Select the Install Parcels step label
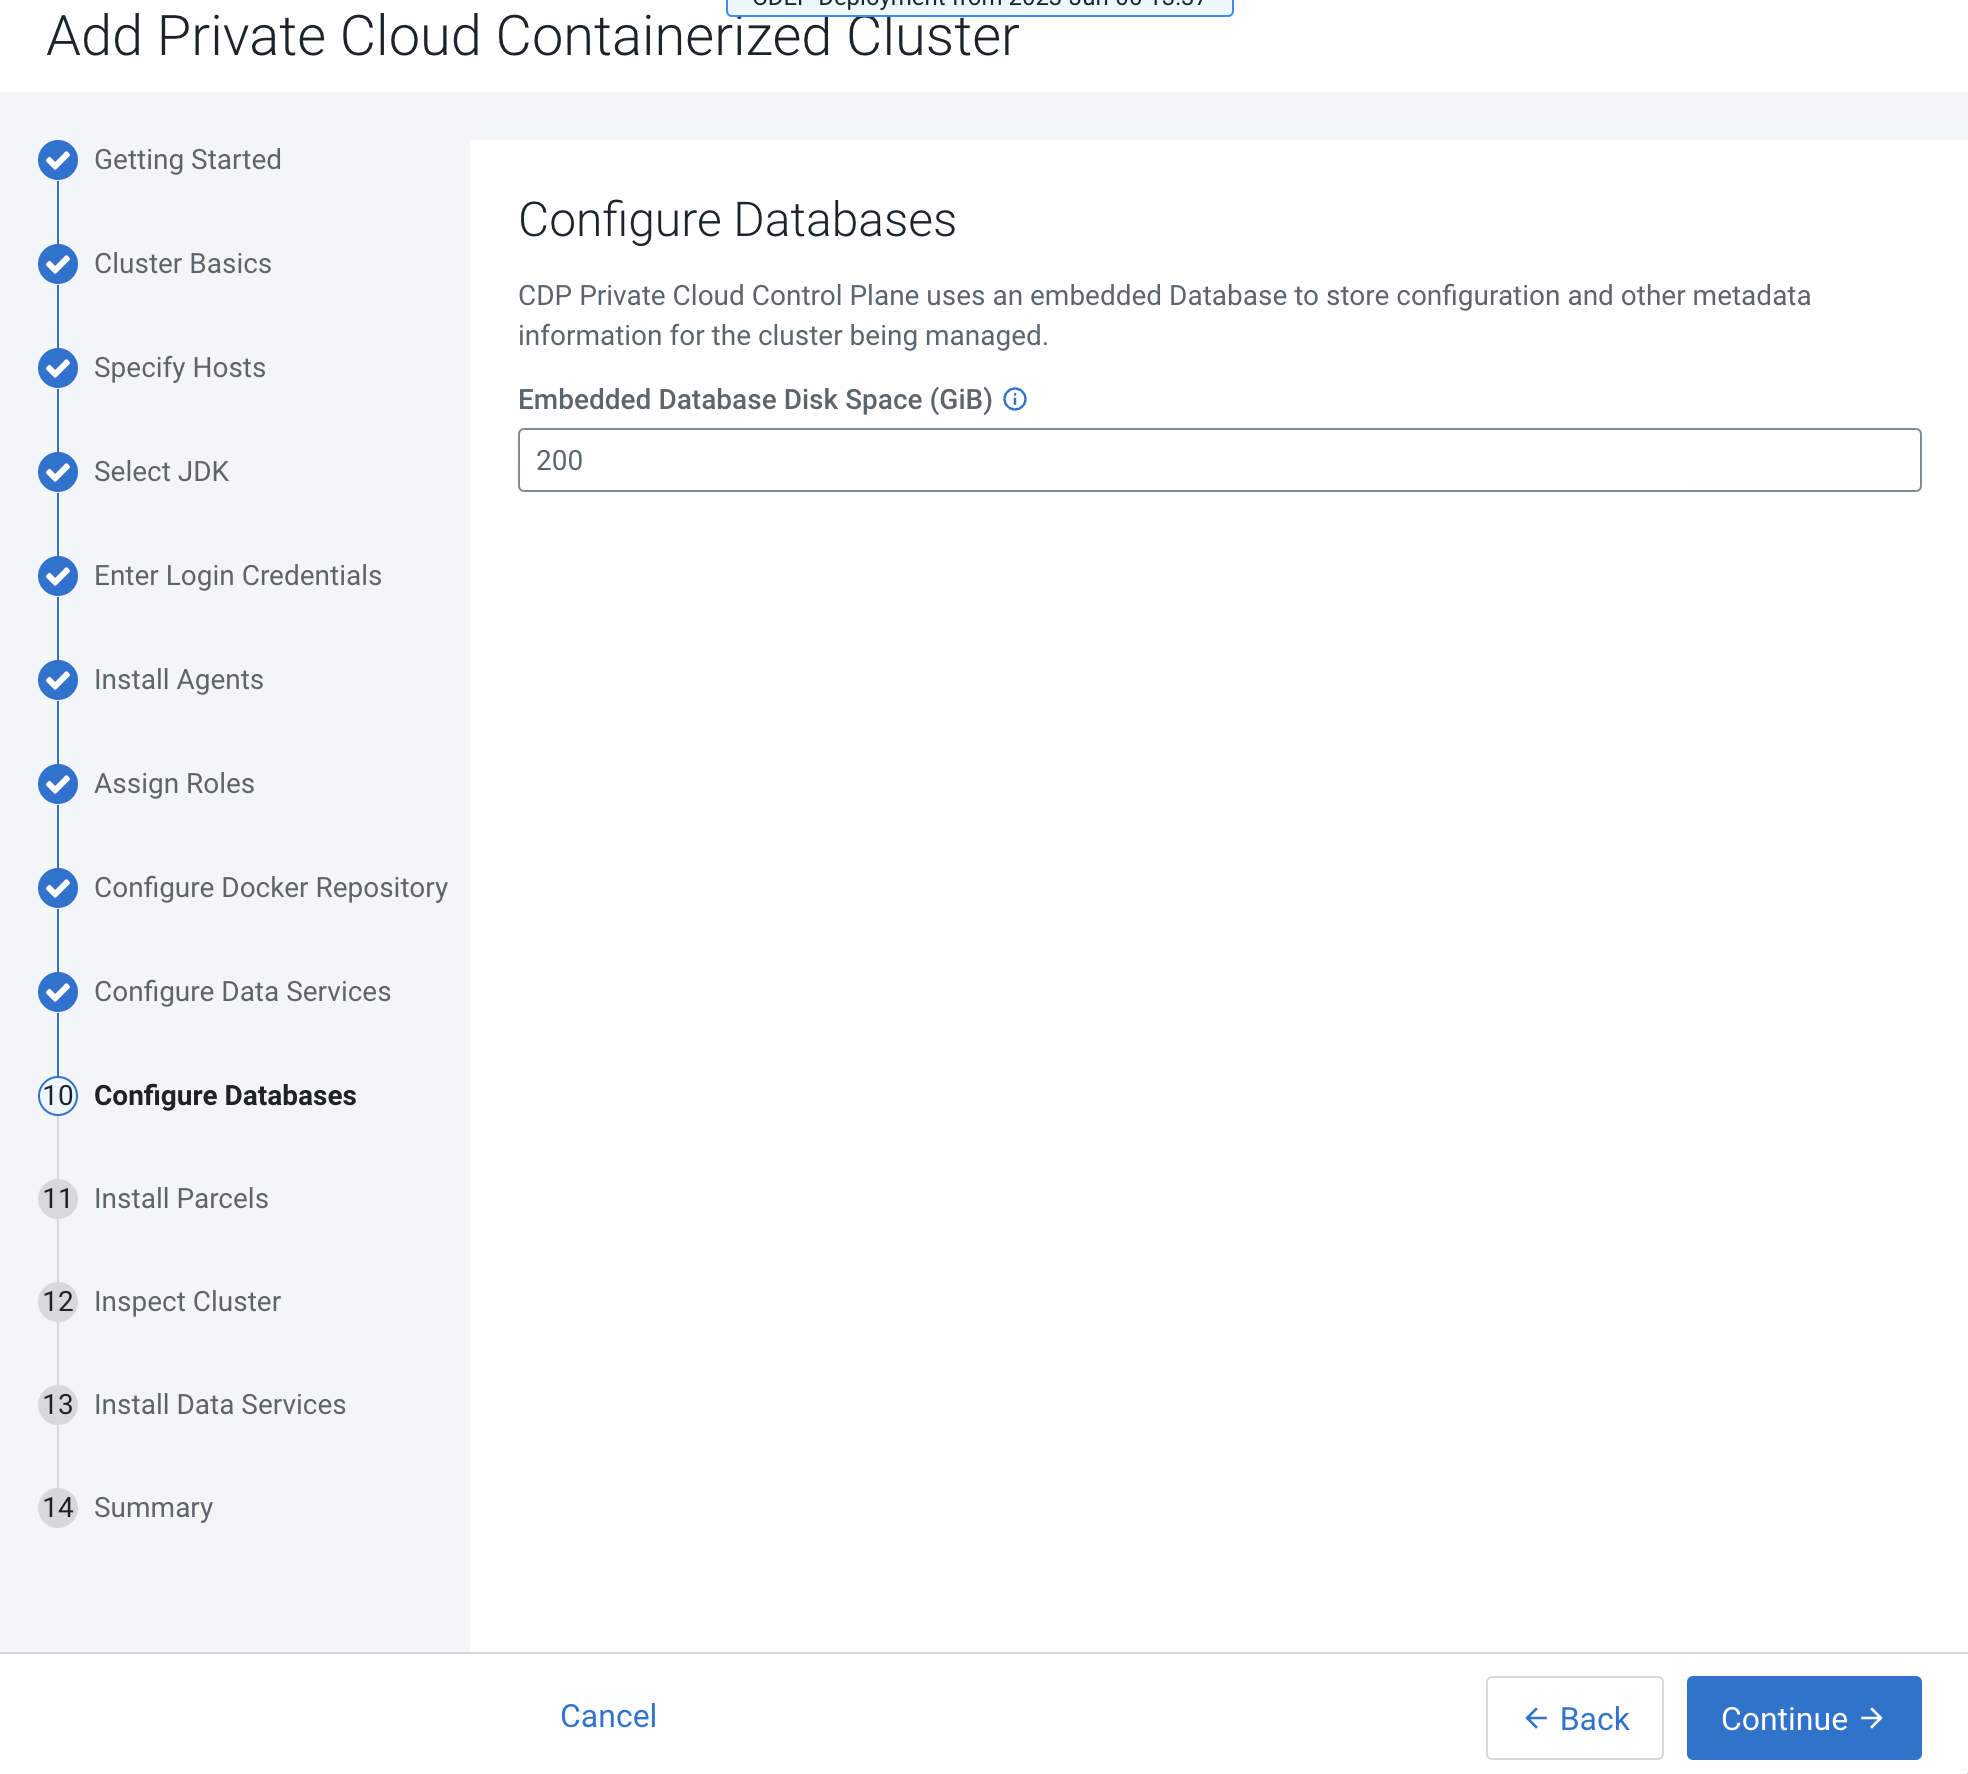 tap(181, 1199)
